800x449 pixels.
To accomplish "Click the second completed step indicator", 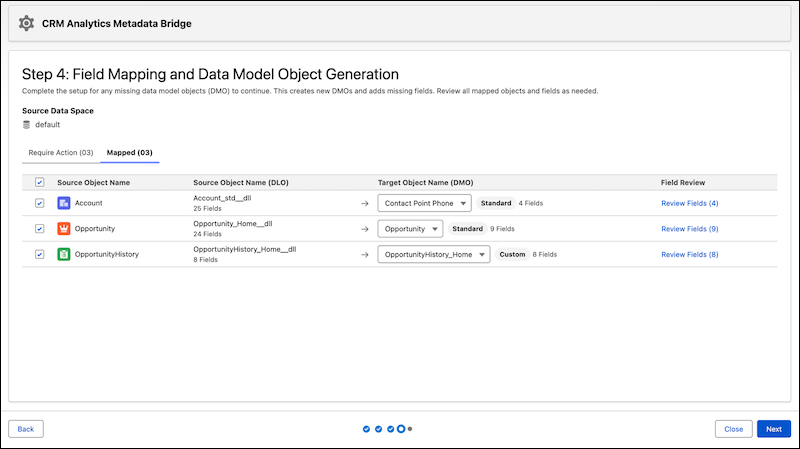I will tap(379, 429).
